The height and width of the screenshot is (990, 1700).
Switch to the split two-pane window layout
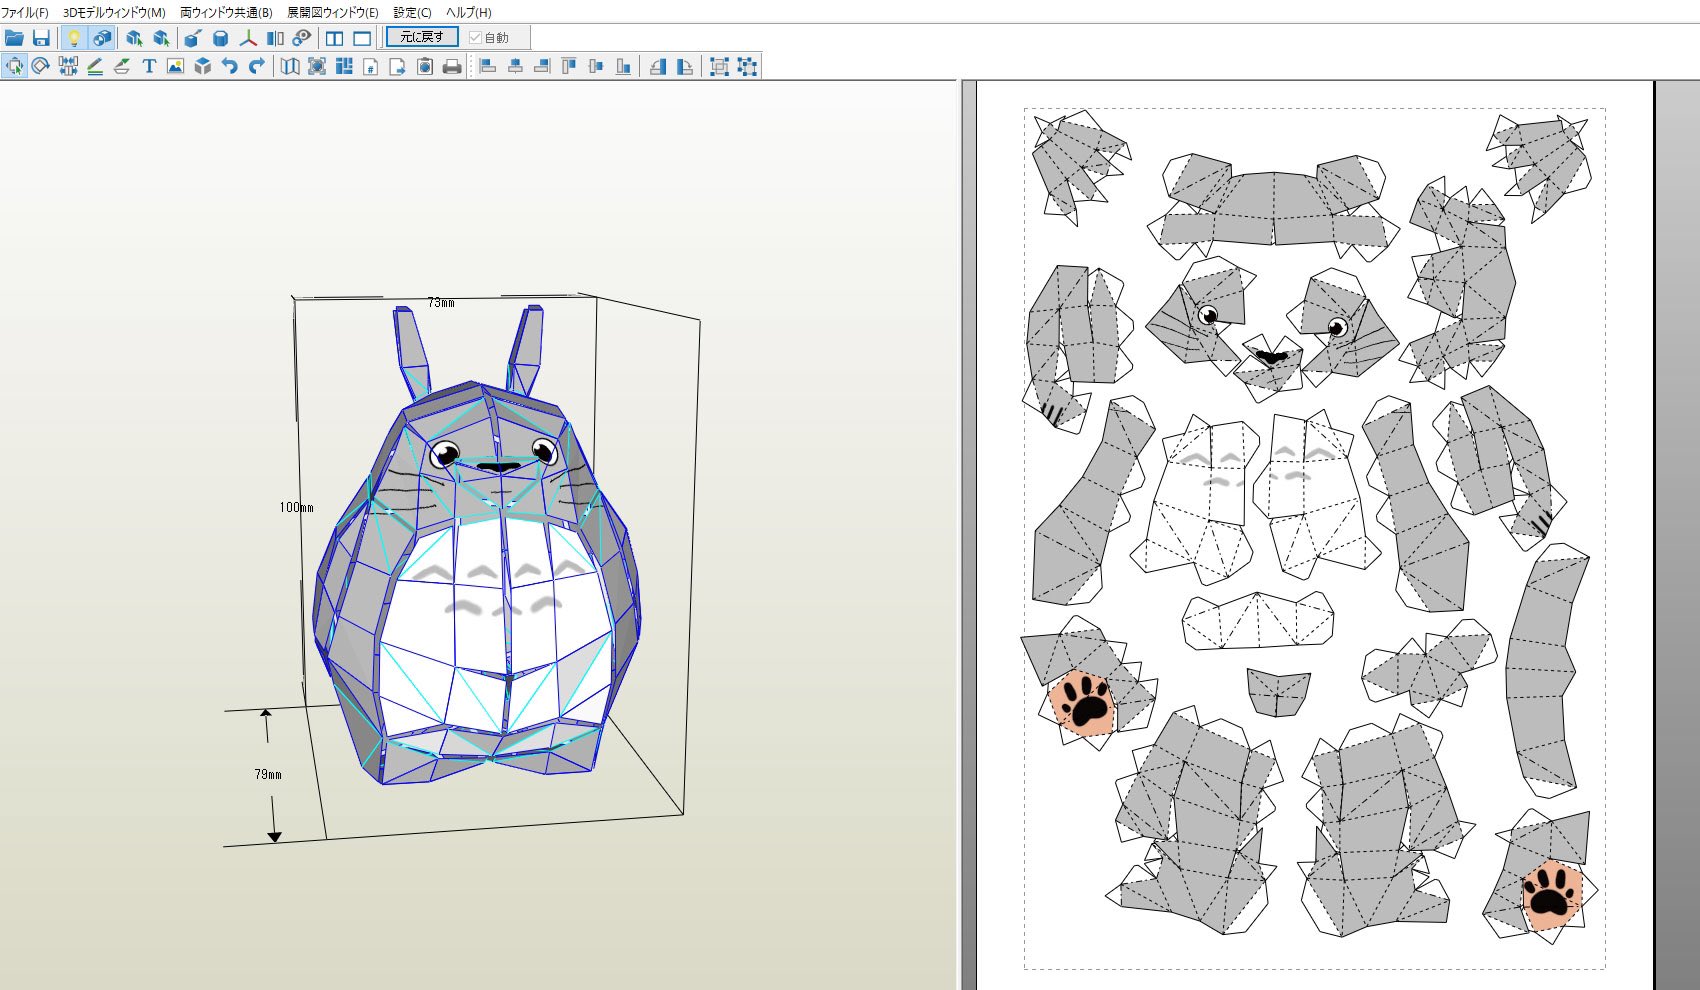[335, 38]
